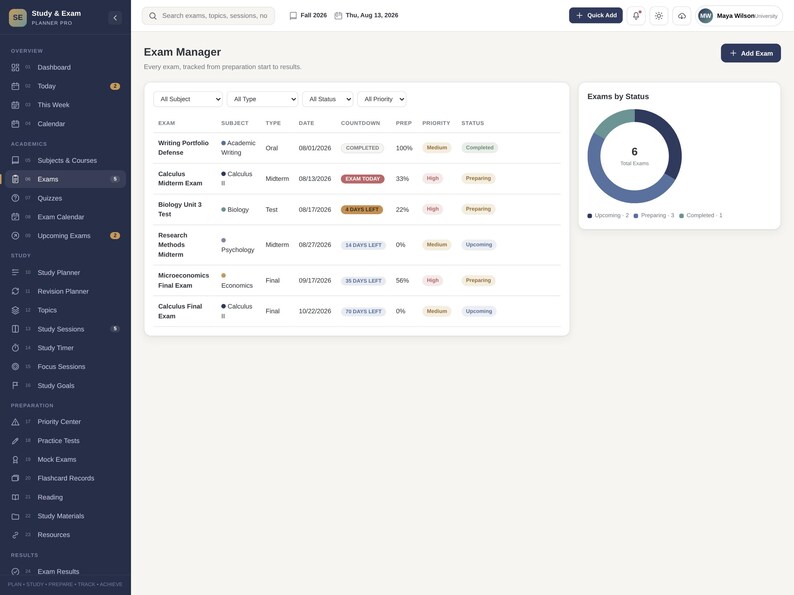Select Dashboard menu item label
This screenshot has height=595, width=794.
pyautogui.click(x=54, y=67)
